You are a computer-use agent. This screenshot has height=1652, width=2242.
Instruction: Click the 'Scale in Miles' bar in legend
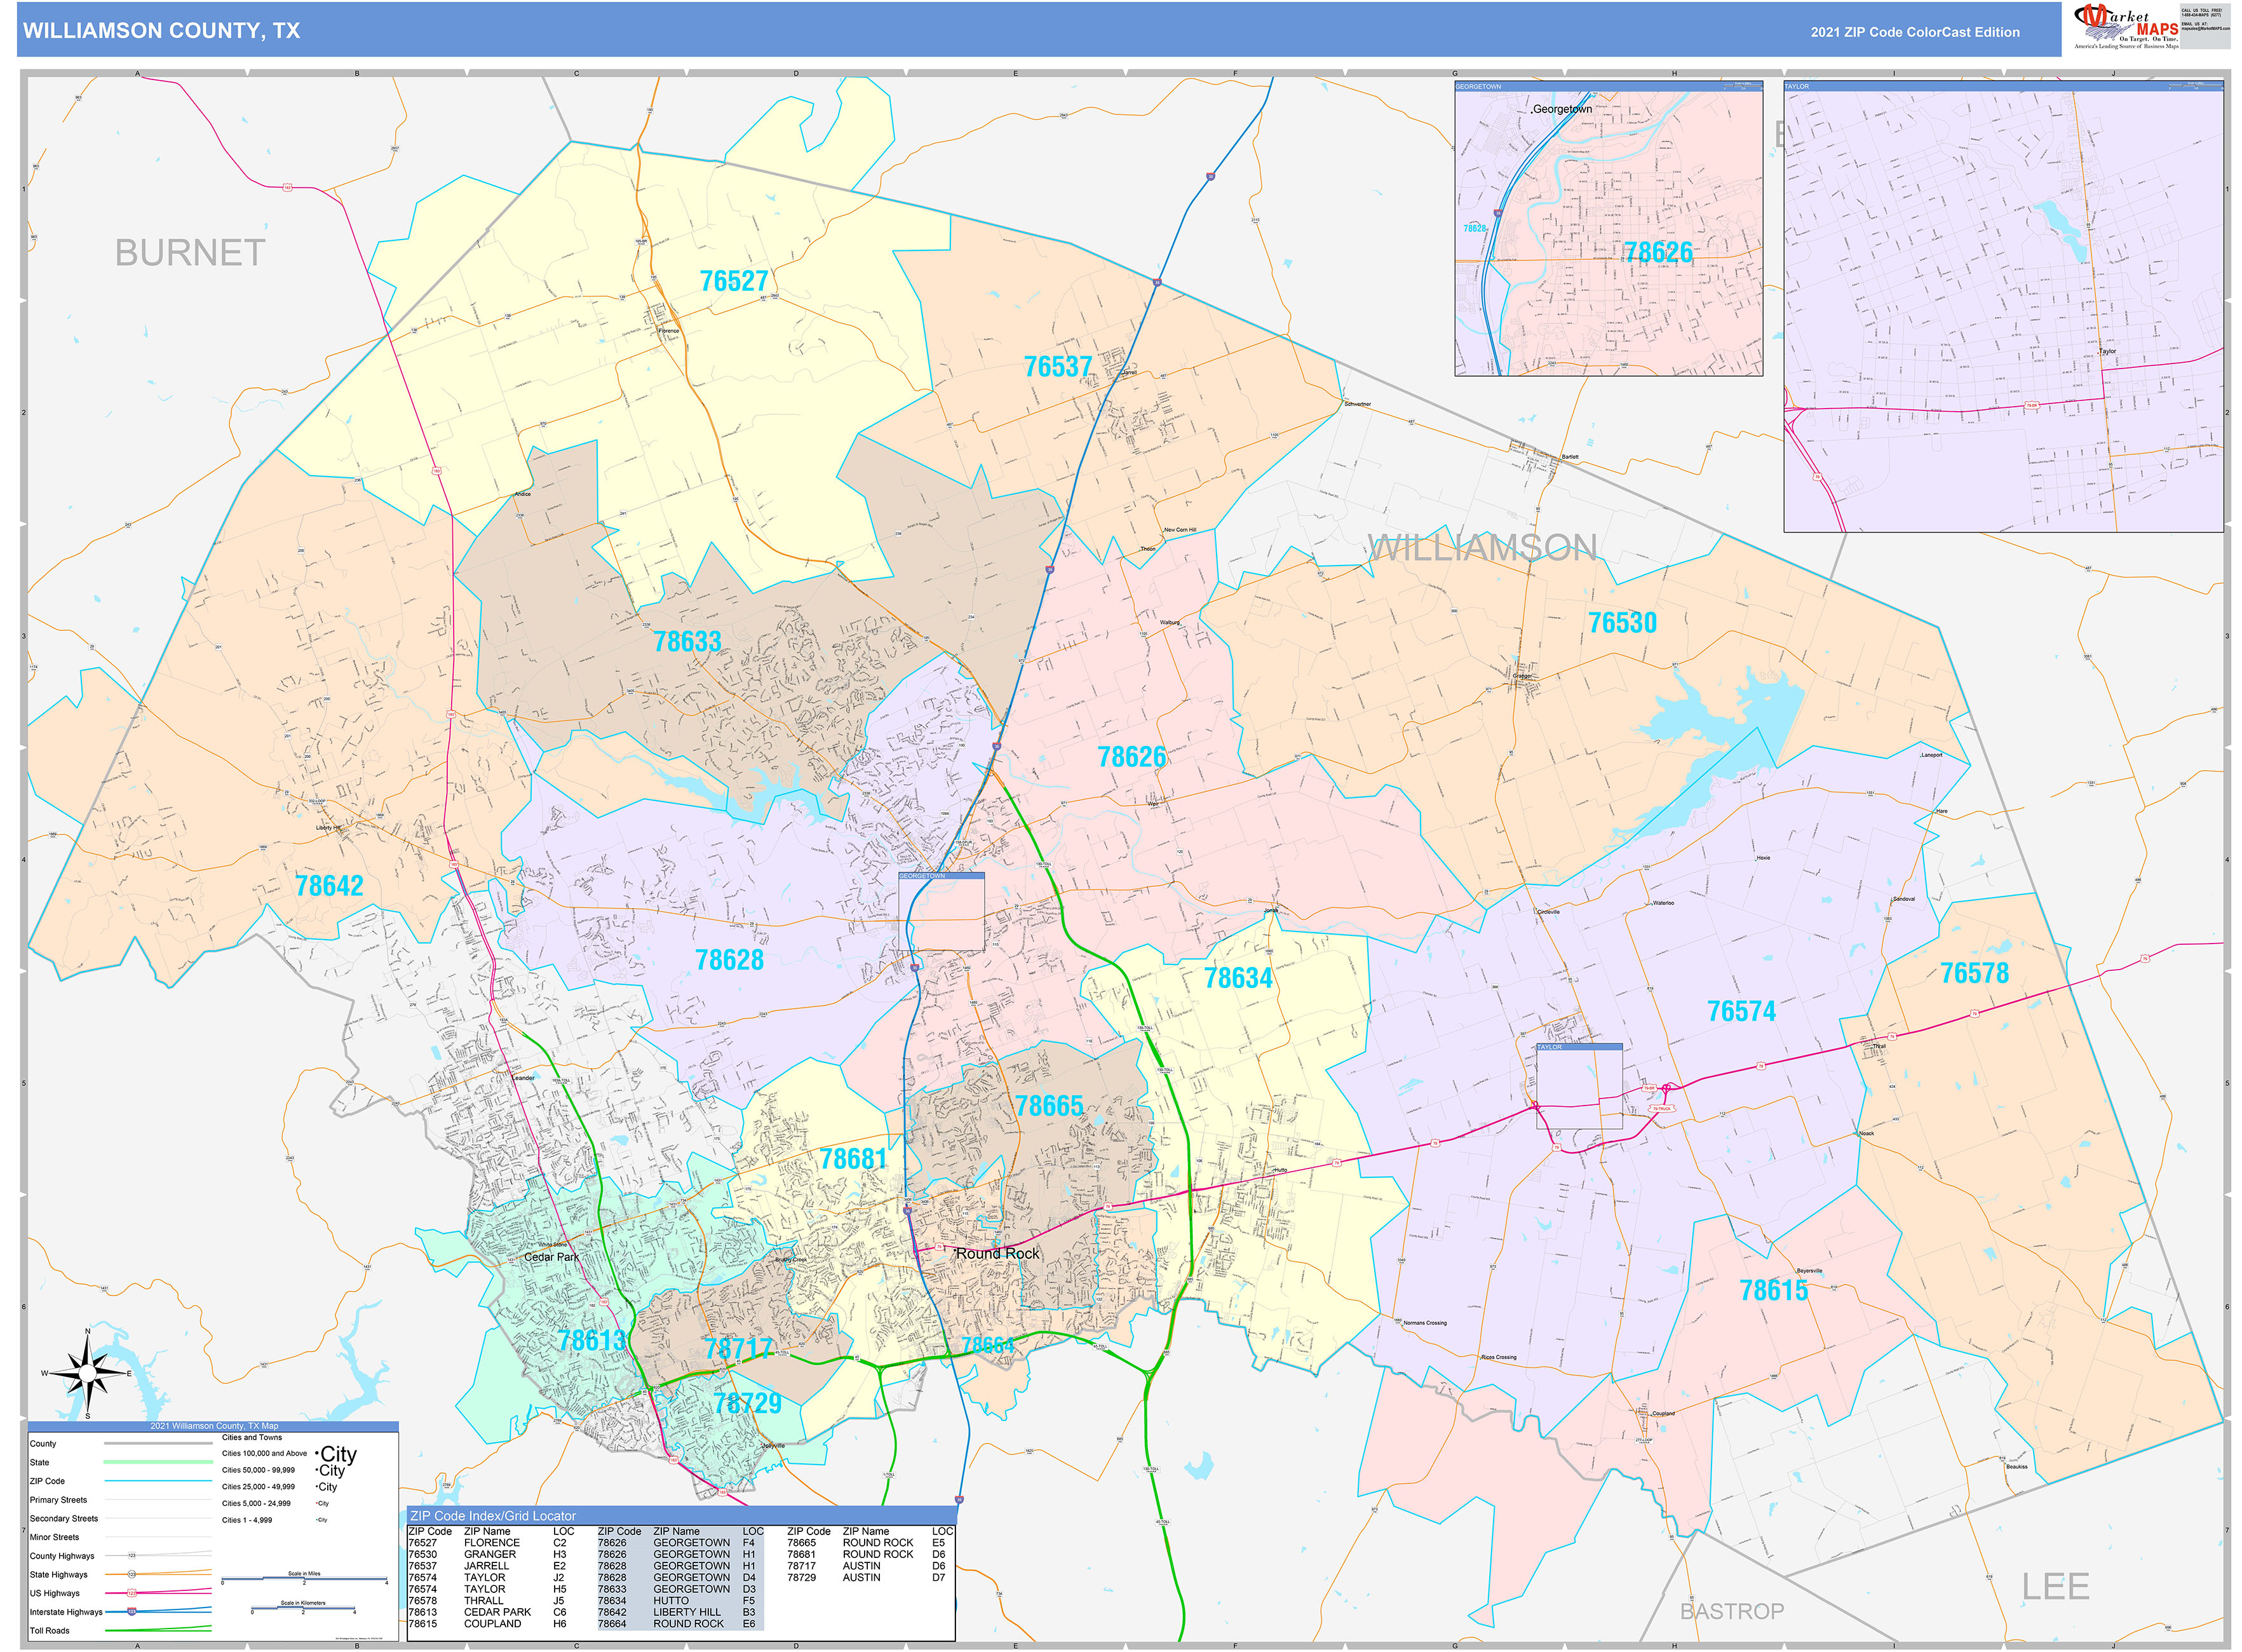[x=304, y=1578]
